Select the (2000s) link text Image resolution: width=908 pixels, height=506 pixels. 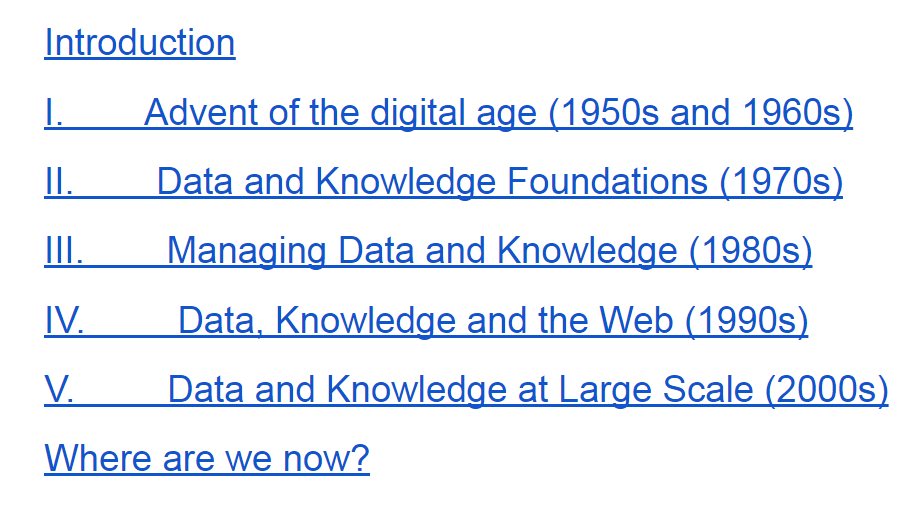(x=827, y=390)
